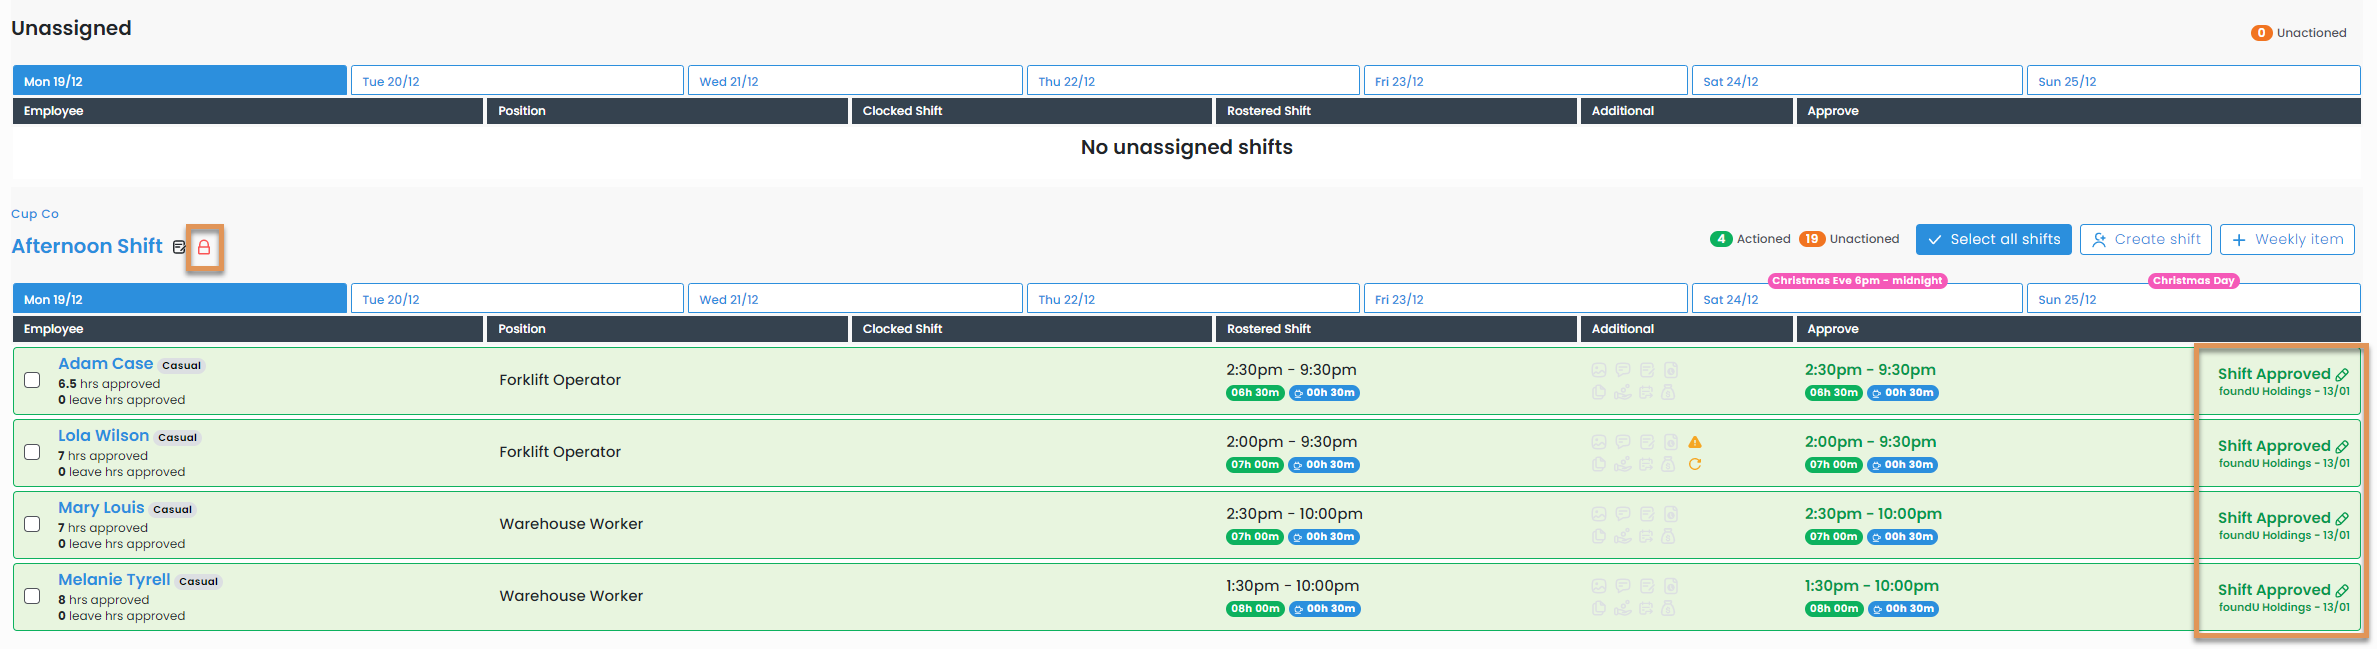Select Wed 21/12 tab in the Unassigned section

(854, 81)
